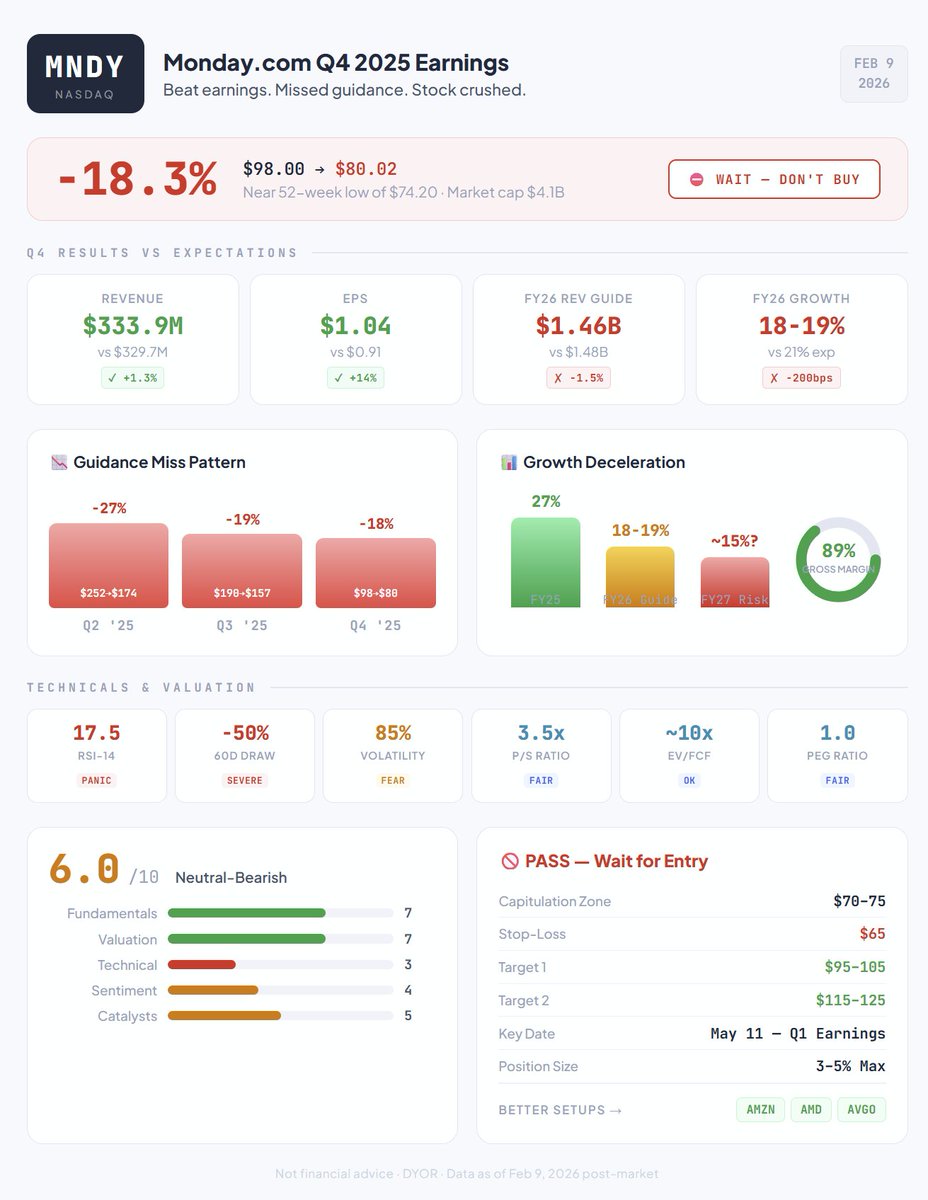Click the $115-125 Target 2 value
Viewport: 928px width, 1200px height.
tap(851, 1000)
